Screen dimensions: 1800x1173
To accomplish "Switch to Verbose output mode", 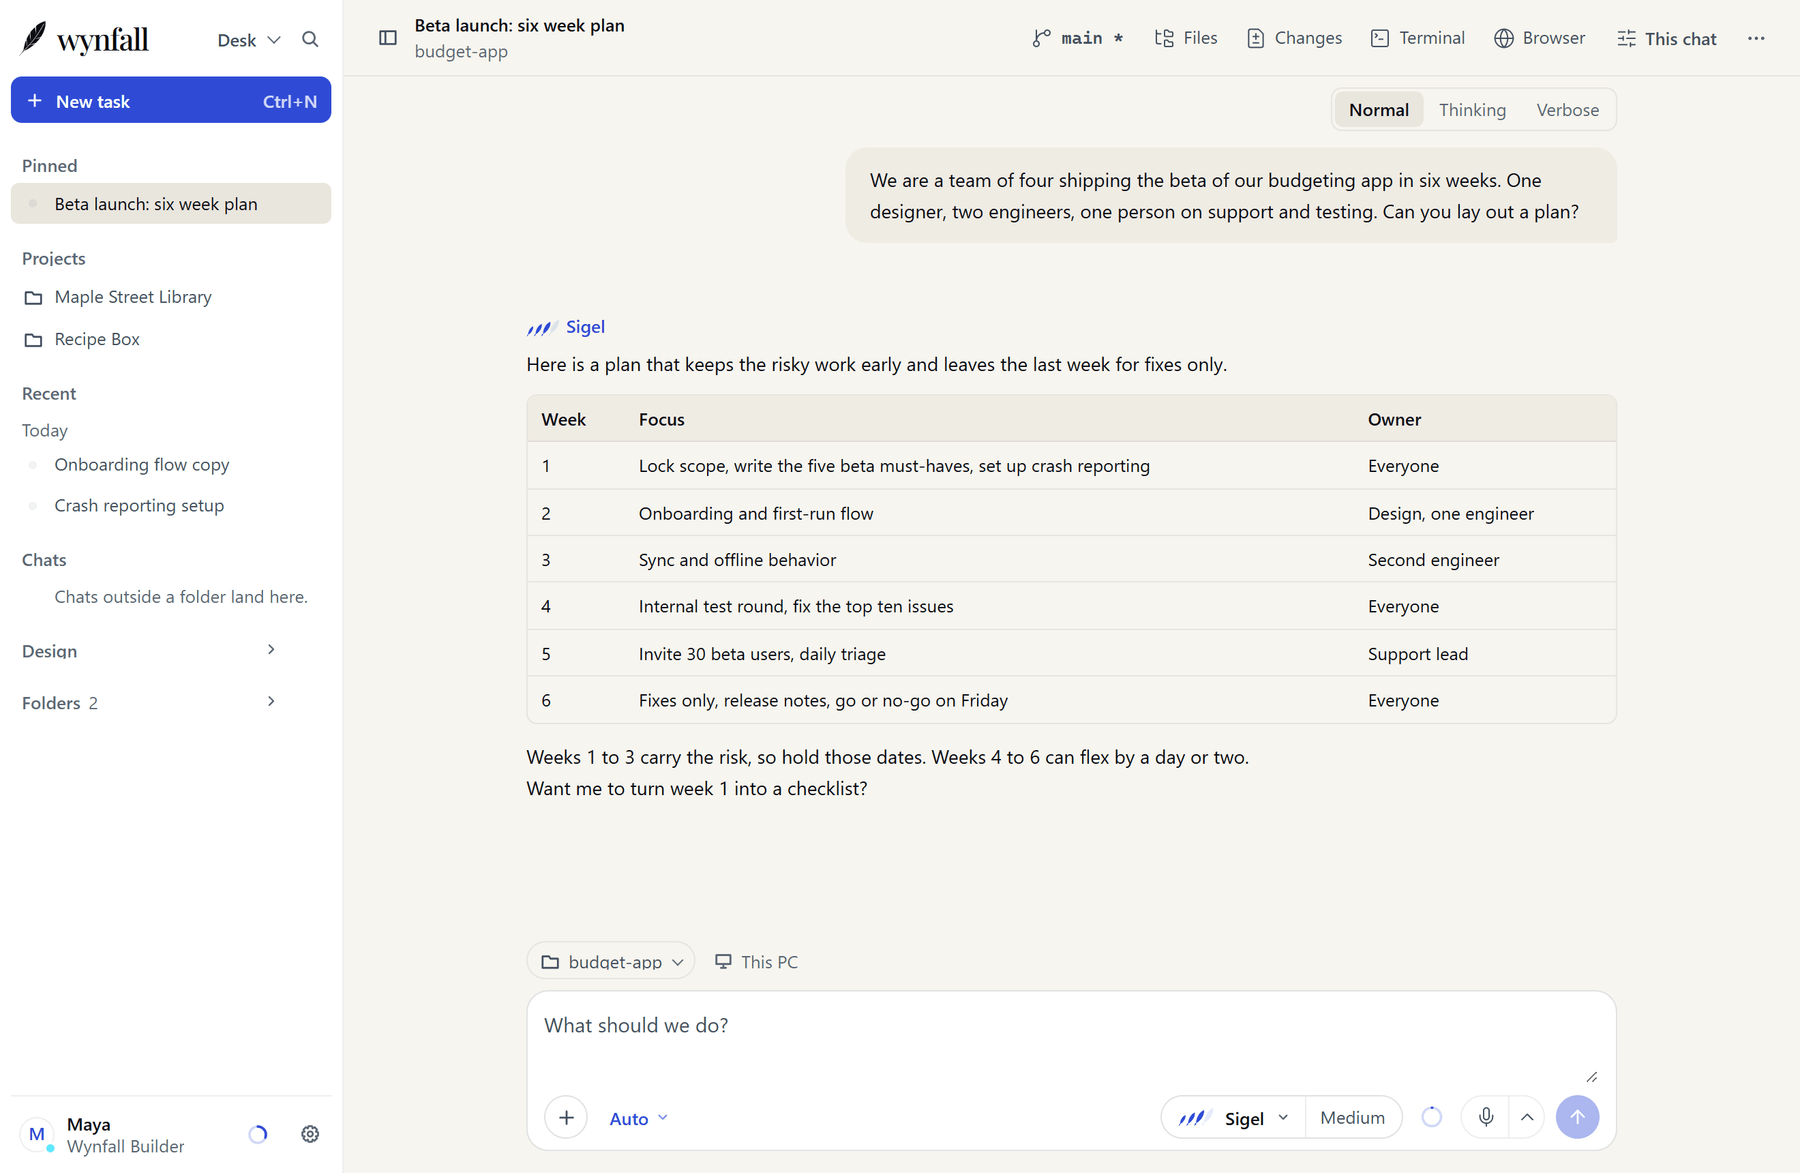I will click(x=1567, y=110).
